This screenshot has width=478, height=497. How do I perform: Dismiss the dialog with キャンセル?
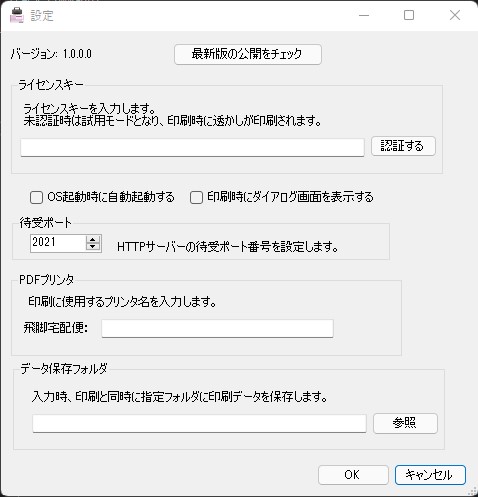point(430,475)
